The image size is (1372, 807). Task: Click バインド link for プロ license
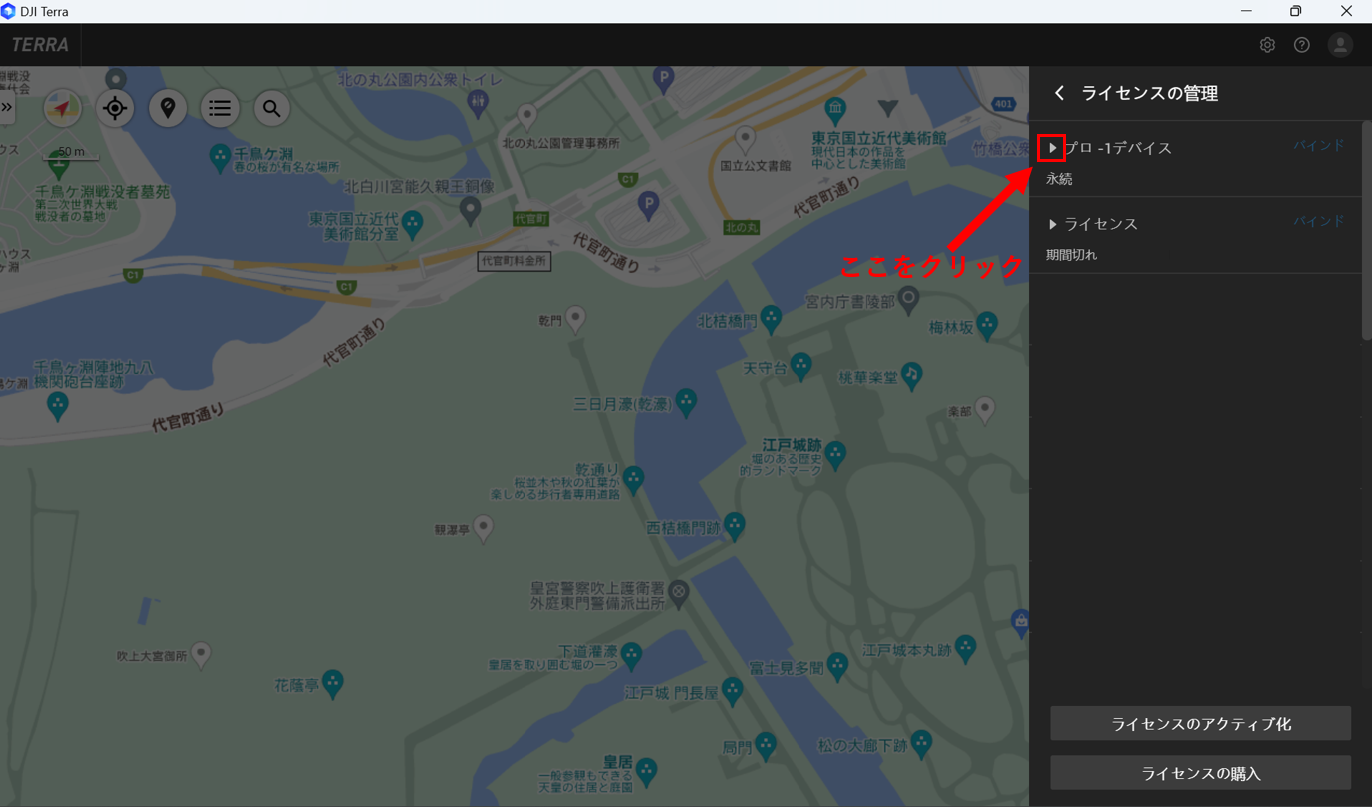(x=1319, y=146)
